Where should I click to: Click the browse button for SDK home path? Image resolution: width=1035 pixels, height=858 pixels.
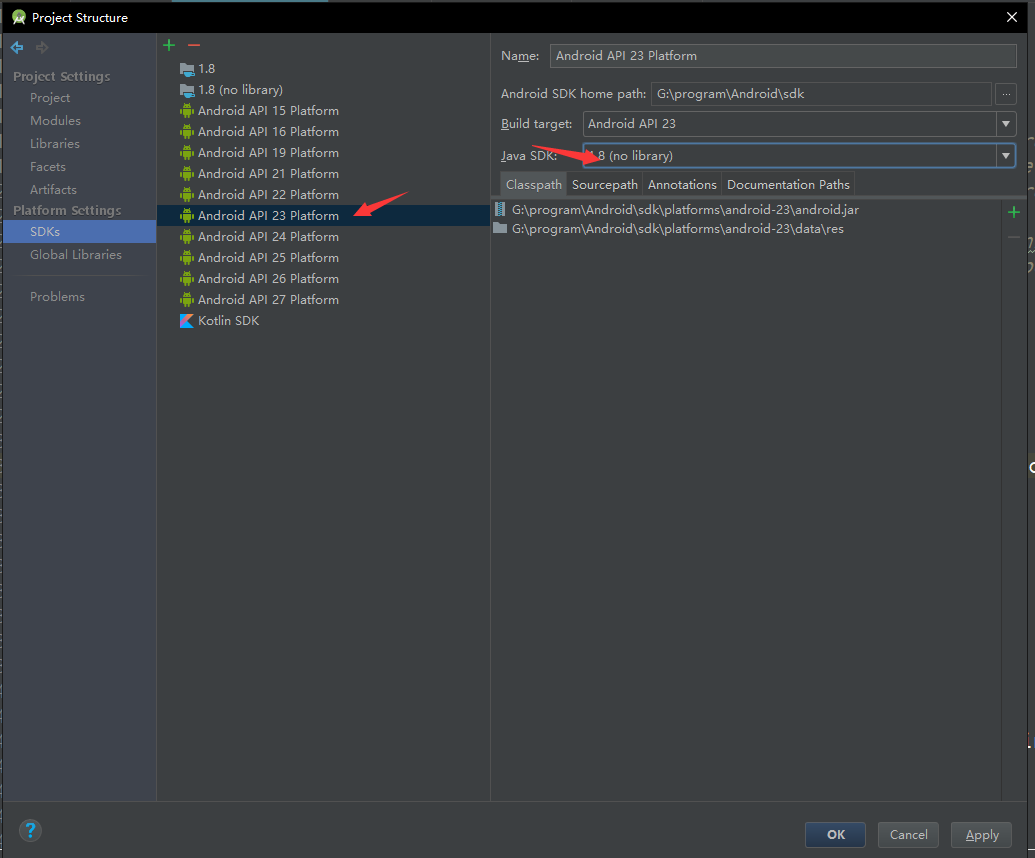[1005, 94]
